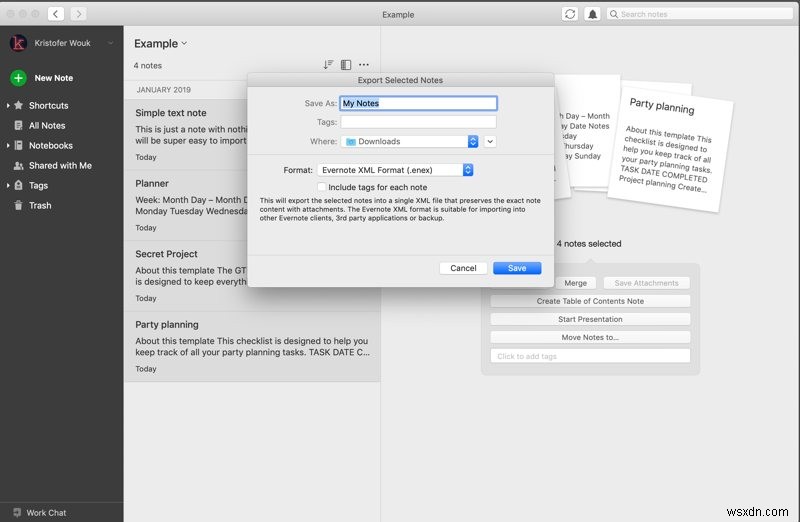Open Trash in the sidebar
This screenshot has height=522, width=800.
(x=40, y=205)
